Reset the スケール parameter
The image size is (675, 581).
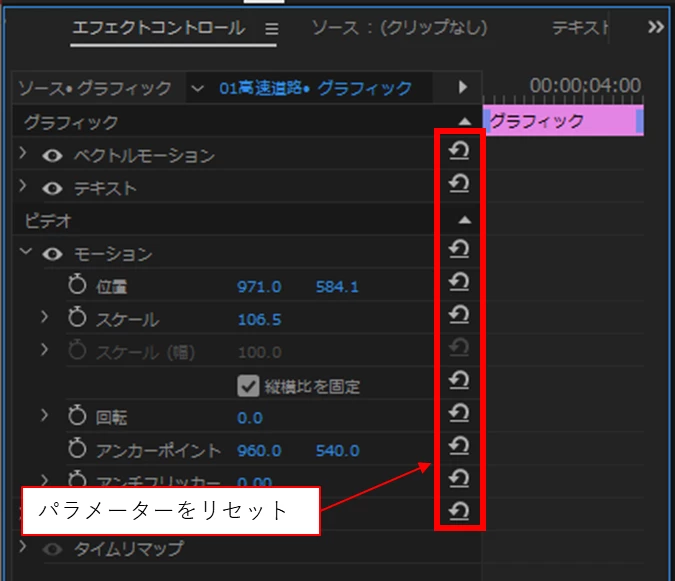pos(459,314)
